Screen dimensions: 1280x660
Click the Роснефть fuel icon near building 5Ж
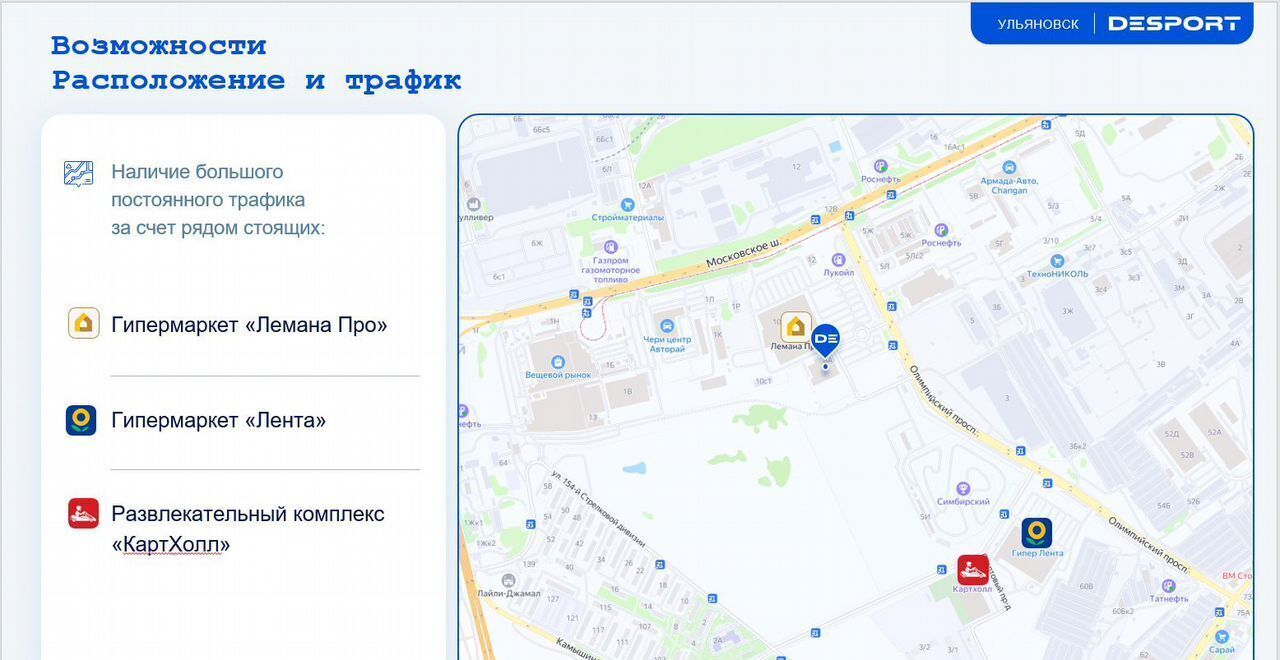(x=941, y=230)
